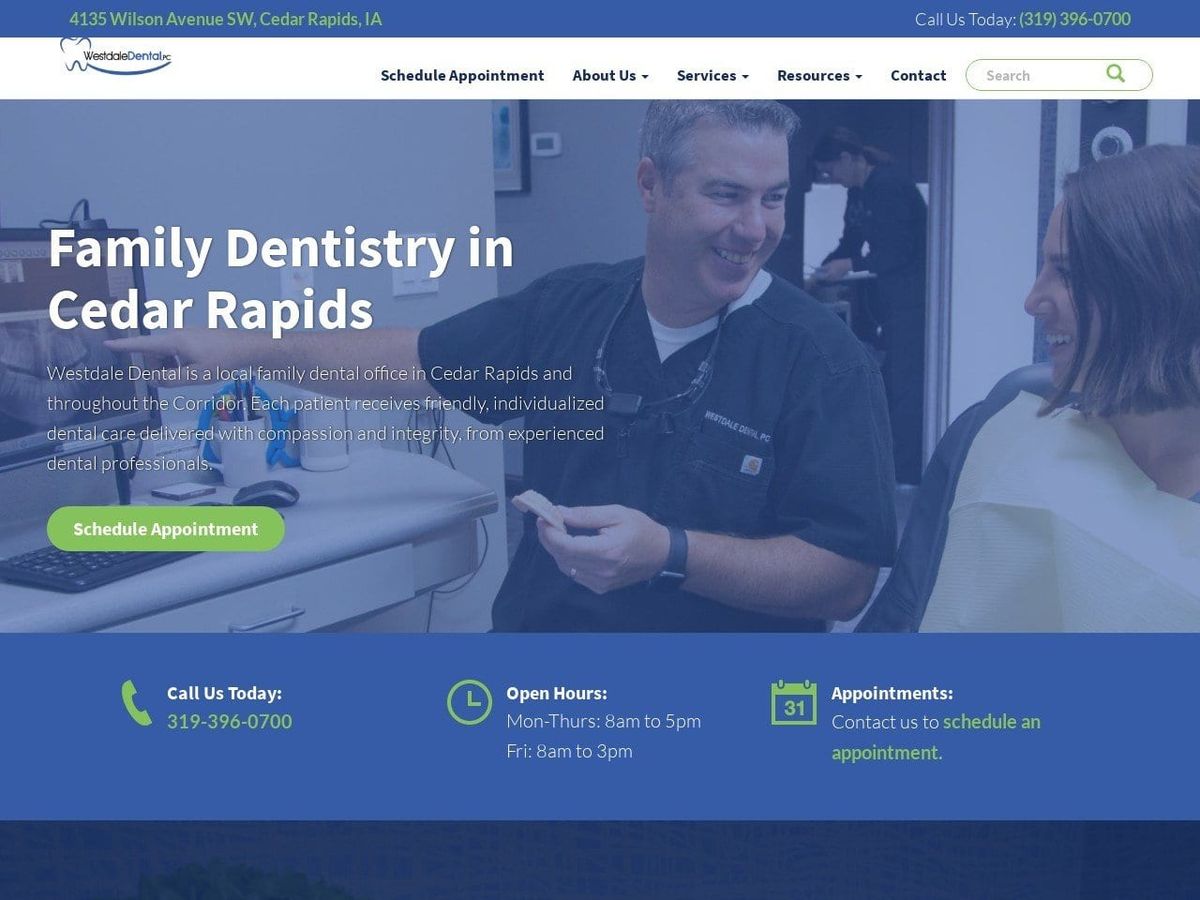
Task: Click the Westdale Dental description paragraph
Action: (326, 418)
